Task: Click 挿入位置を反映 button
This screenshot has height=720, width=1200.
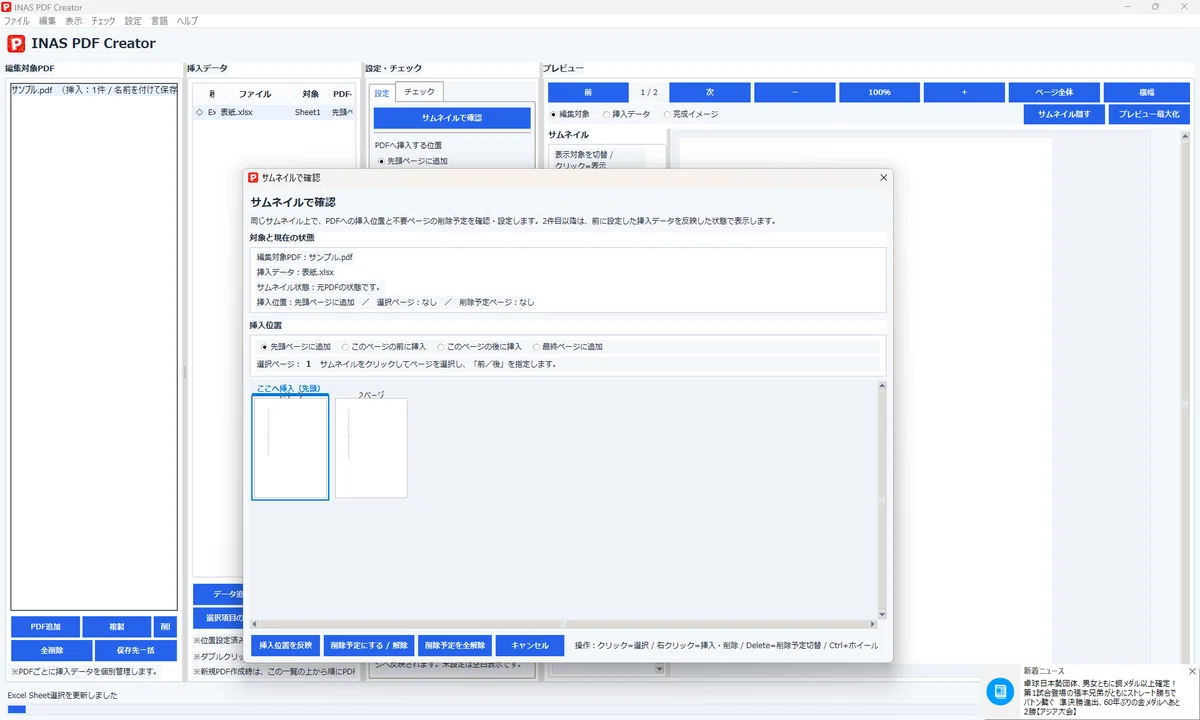Action: pos(286,645)
